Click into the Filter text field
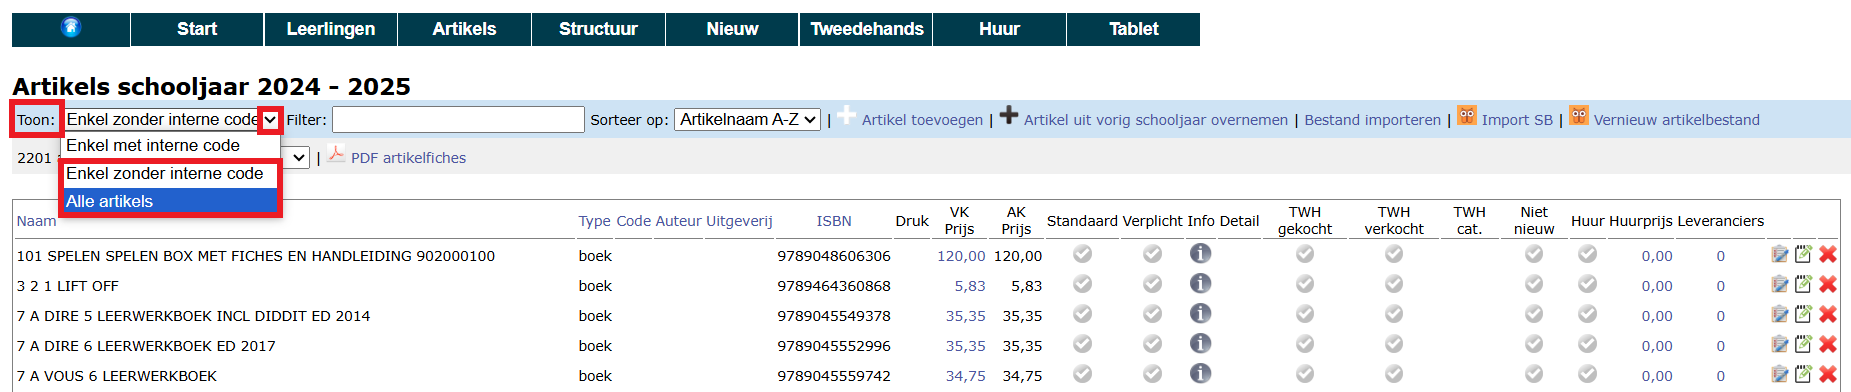Viewport: 1851px width, 392px height. tap(458, 120)
